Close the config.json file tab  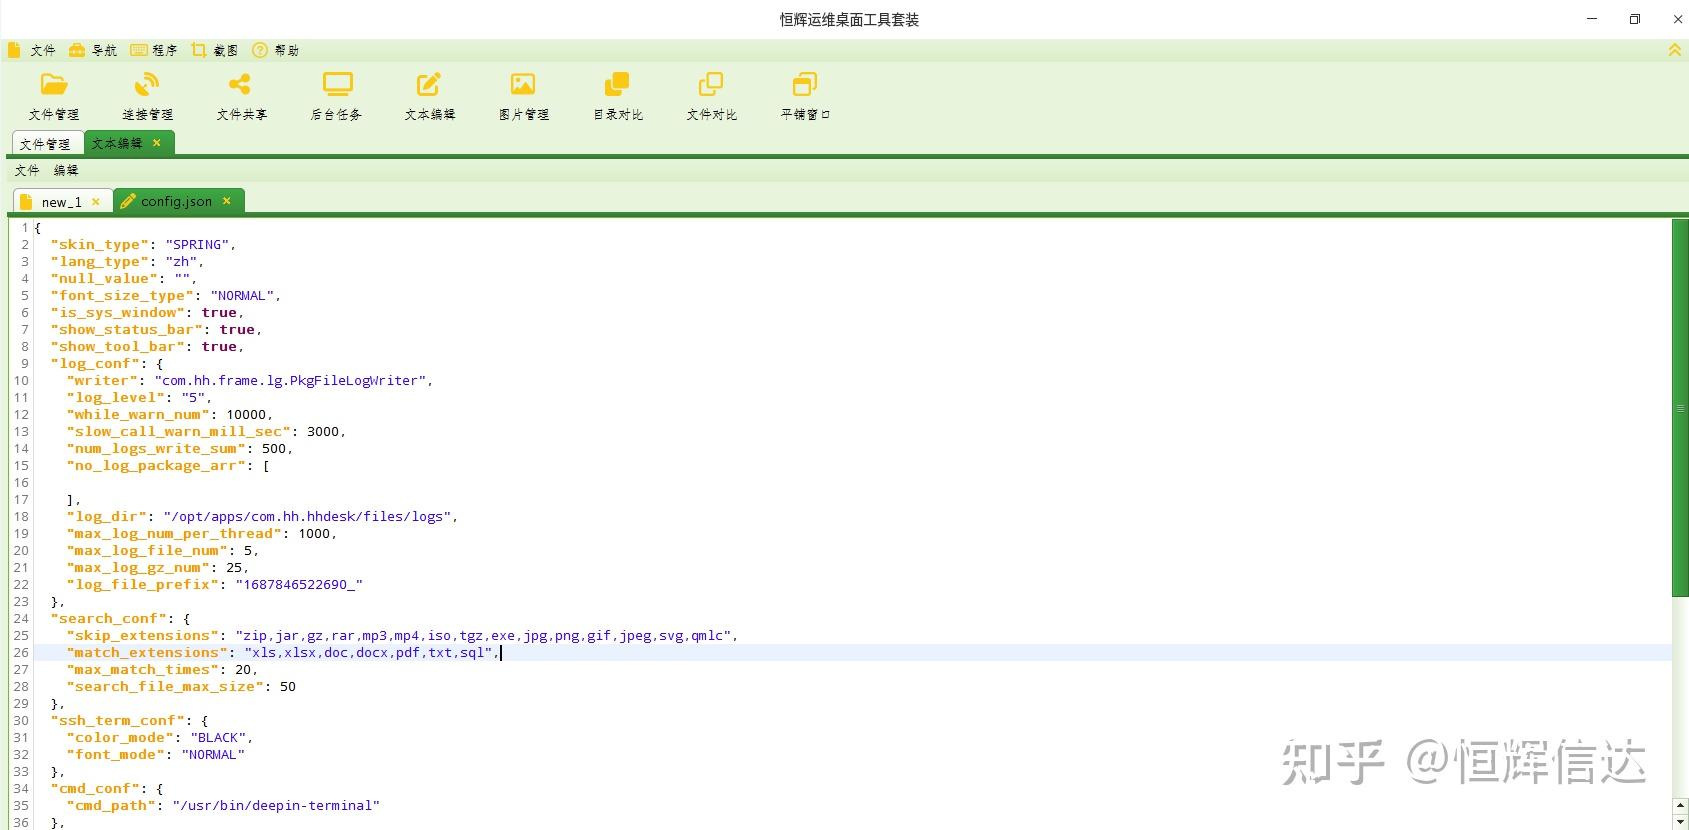coord(227,201)
